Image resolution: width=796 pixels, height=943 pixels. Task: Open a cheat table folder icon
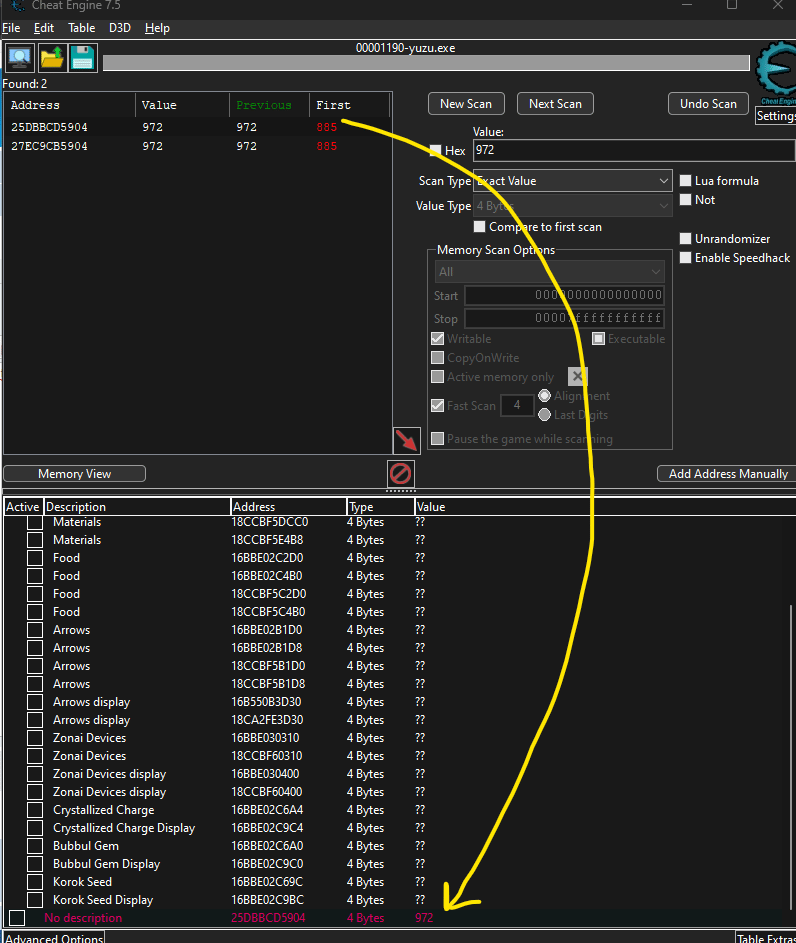(52, 58)
